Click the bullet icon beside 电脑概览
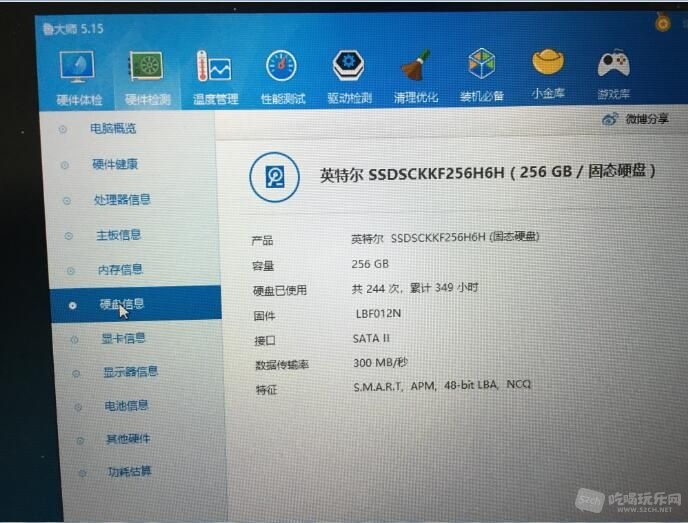Image resolution: width=688 pixels, height=523 pixels. point(63,129)
